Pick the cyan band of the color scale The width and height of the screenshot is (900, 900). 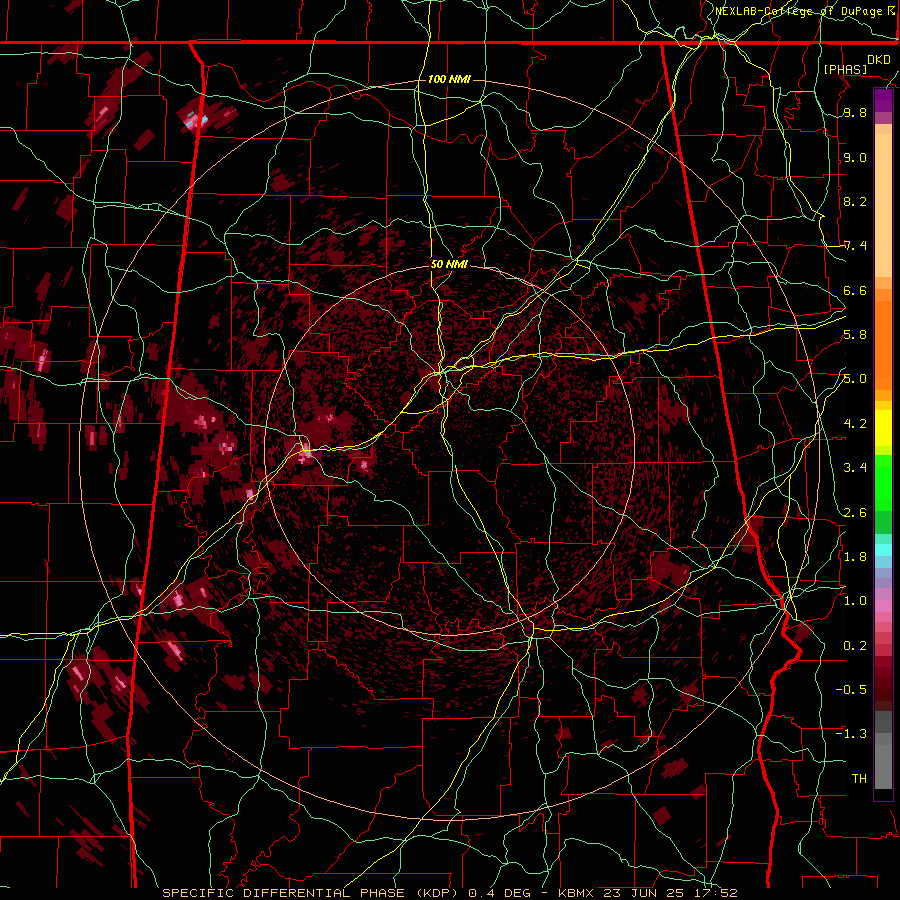coord(883,550)
